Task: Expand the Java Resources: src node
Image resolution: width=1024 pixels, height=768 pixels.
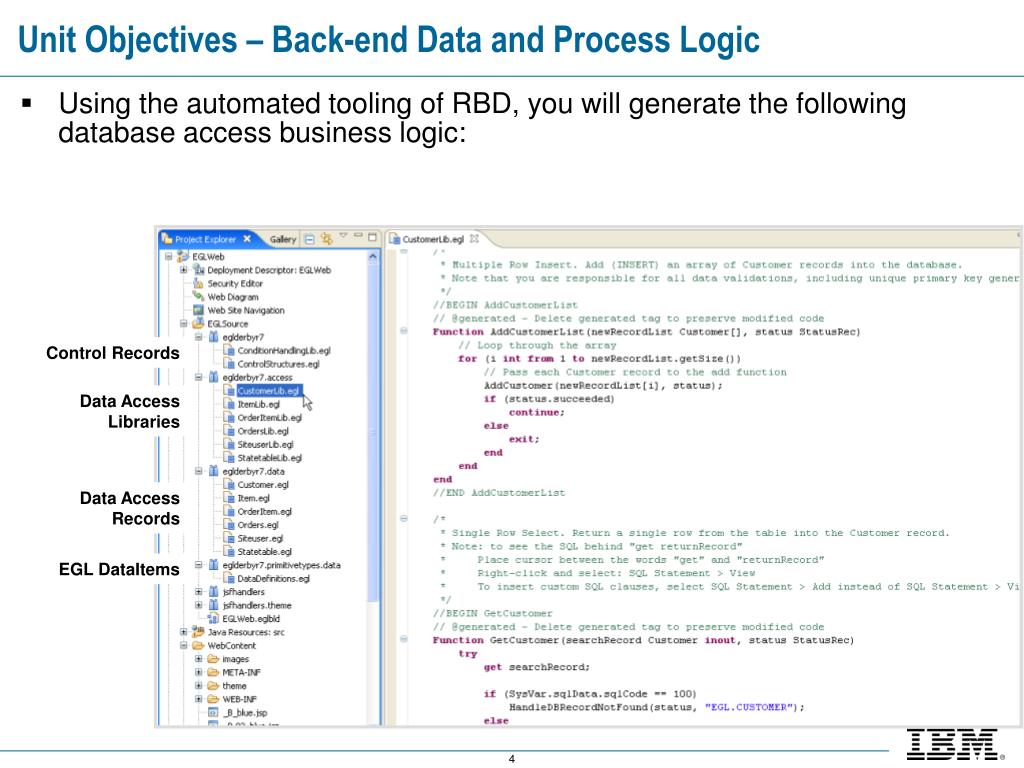Action: [x=184, y=632]
